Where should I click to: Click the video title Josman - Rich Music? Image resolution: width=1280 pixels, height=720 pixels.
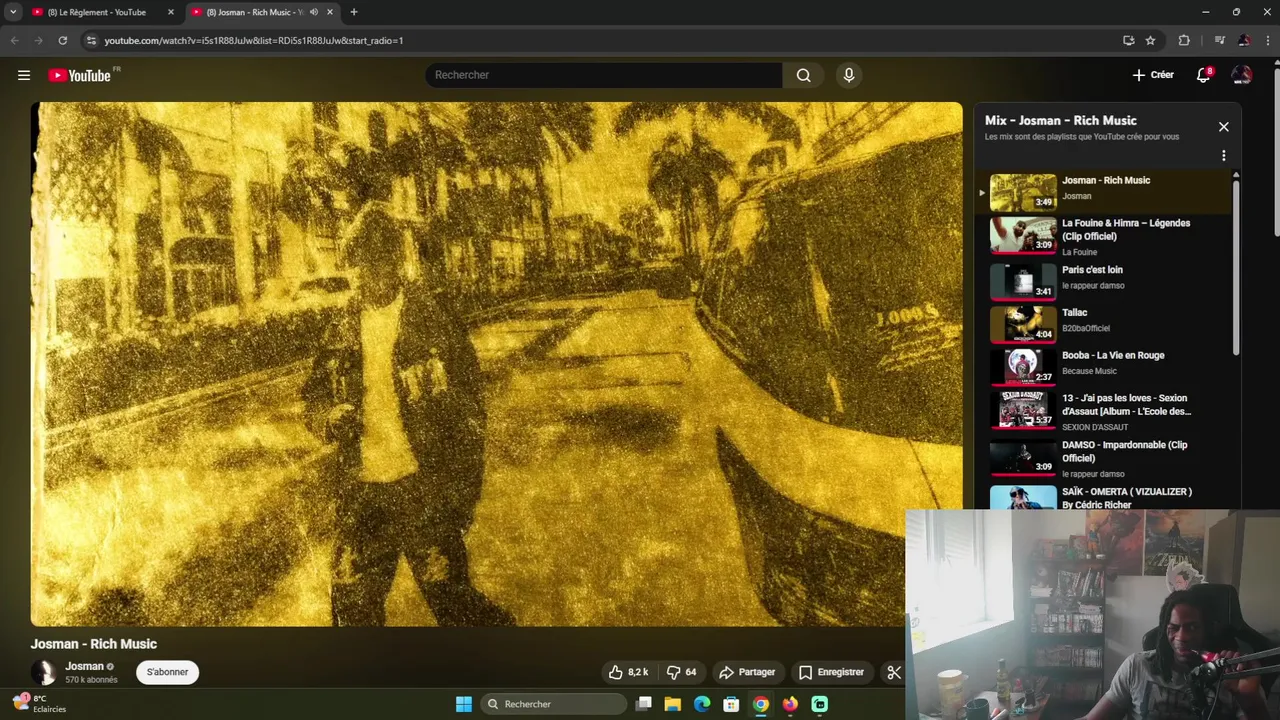(x=94, y=644)
